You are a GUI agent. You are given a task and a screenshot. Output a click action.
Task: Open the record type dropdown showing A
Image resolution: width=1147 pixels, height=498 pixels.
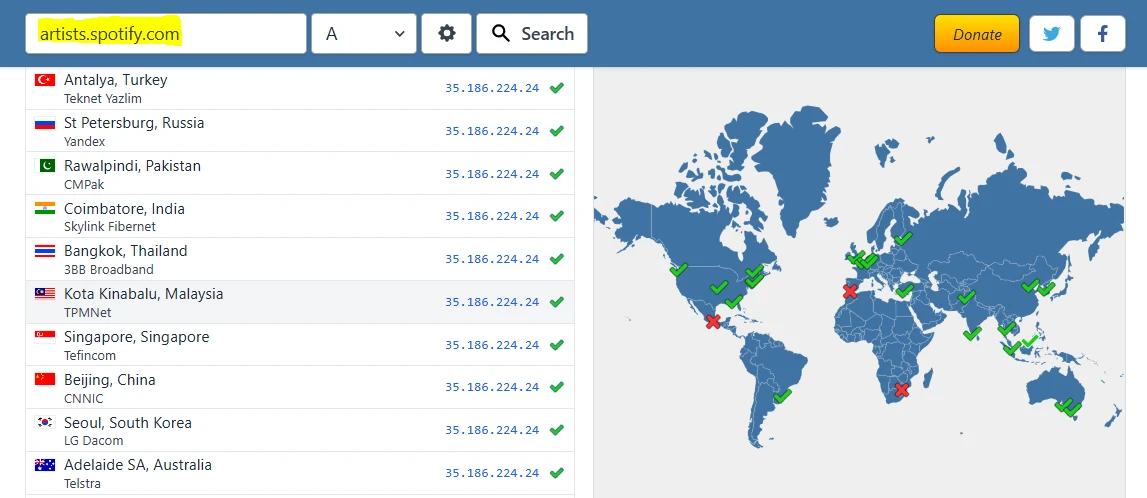point(364,34)
